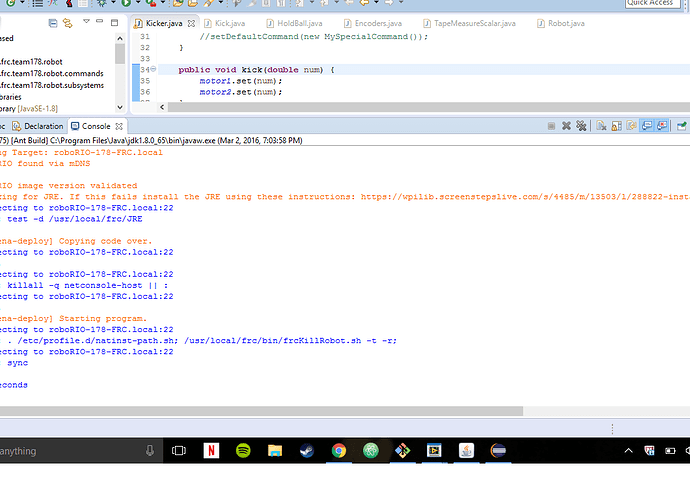Click the Terminate console button
Image resolution: width=690 pixels, height=500 pixels.
551,126
